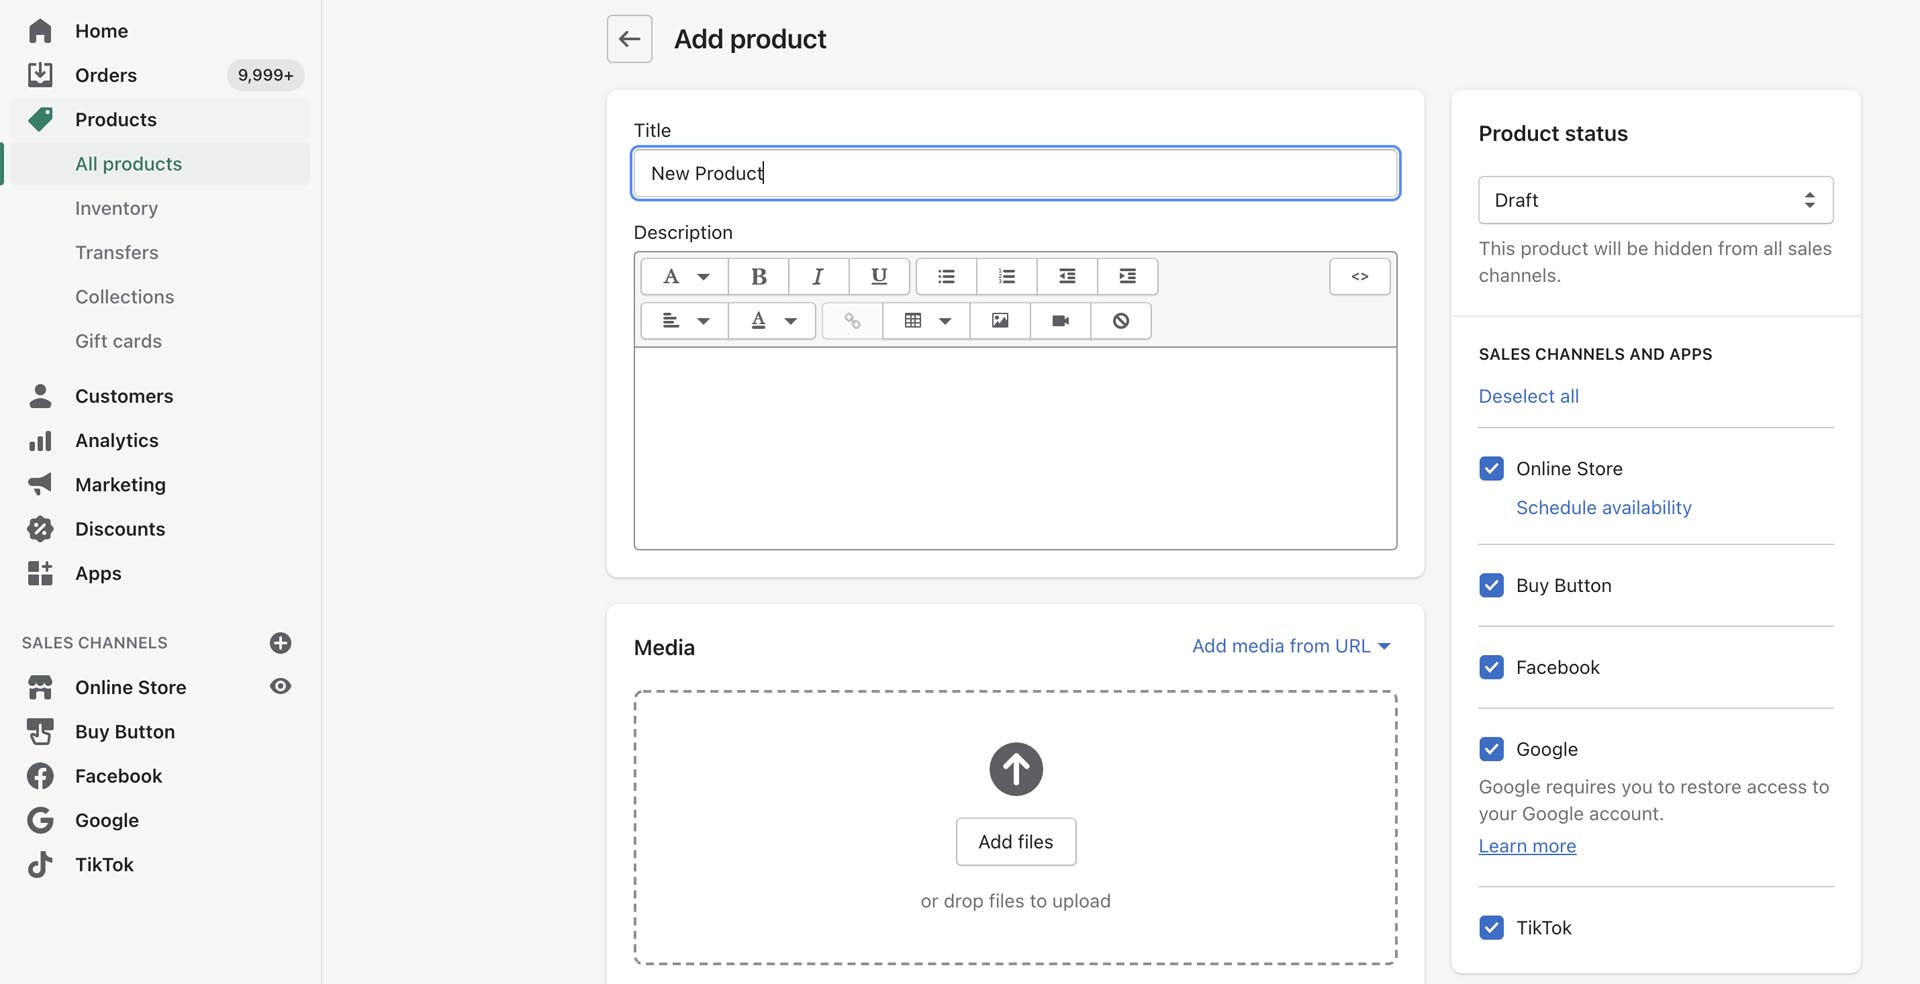Insert a bulleted list in description
This screenshot has height=984, width=1920.
pos(946,277)
